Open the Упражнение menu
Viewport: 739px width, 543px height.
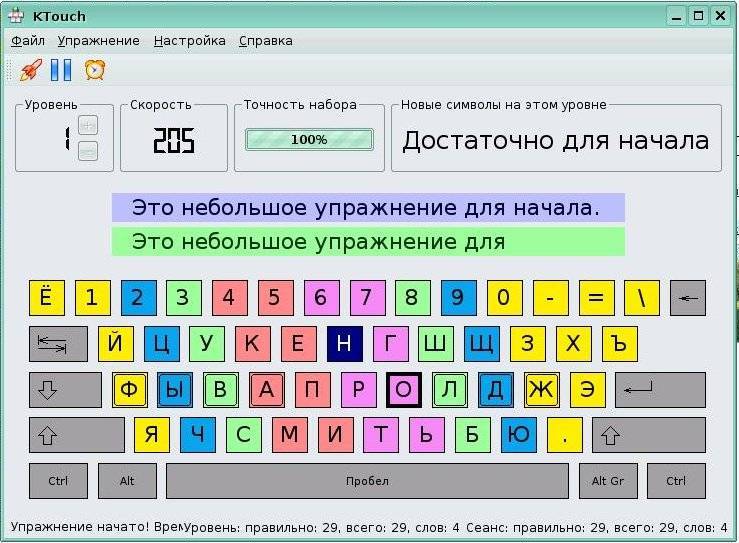99,41
